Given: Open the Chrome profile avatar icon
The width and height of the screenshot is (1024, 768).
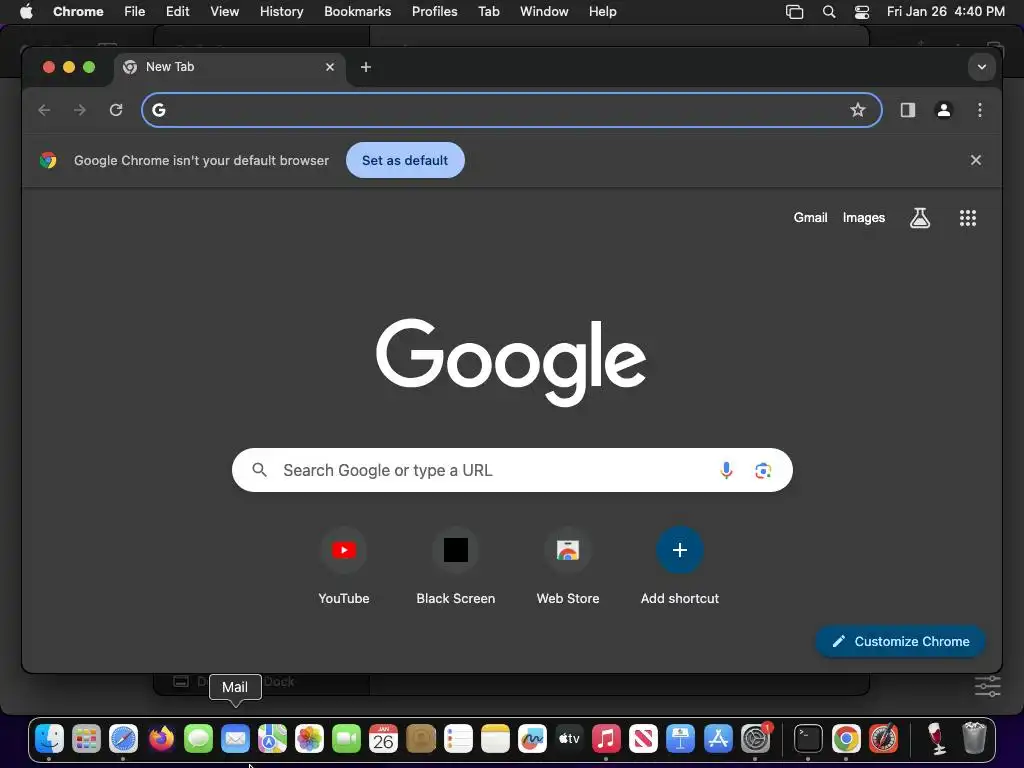Looking at the screenshot, I should point(944,110).
